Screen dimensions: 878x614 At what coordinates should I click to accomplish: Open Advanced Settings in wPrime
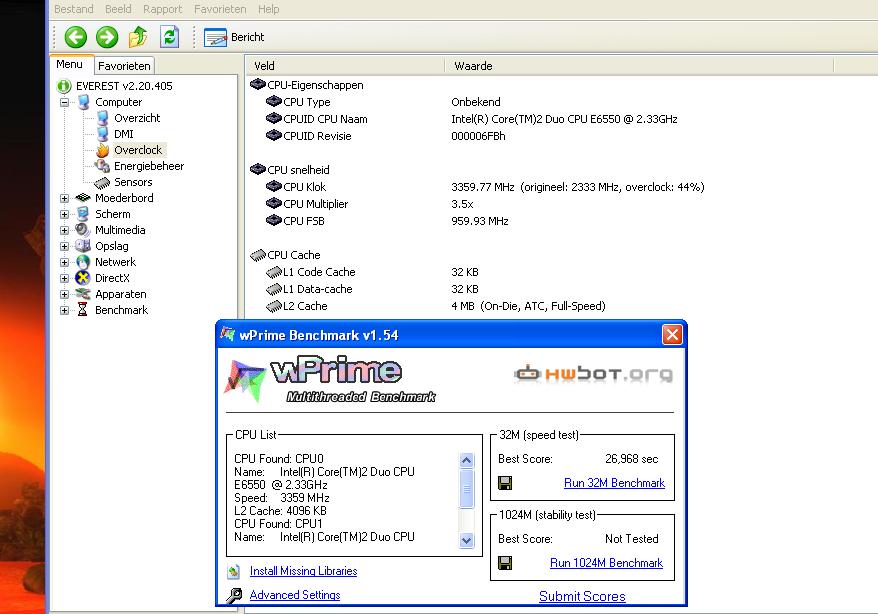[295, 595]
